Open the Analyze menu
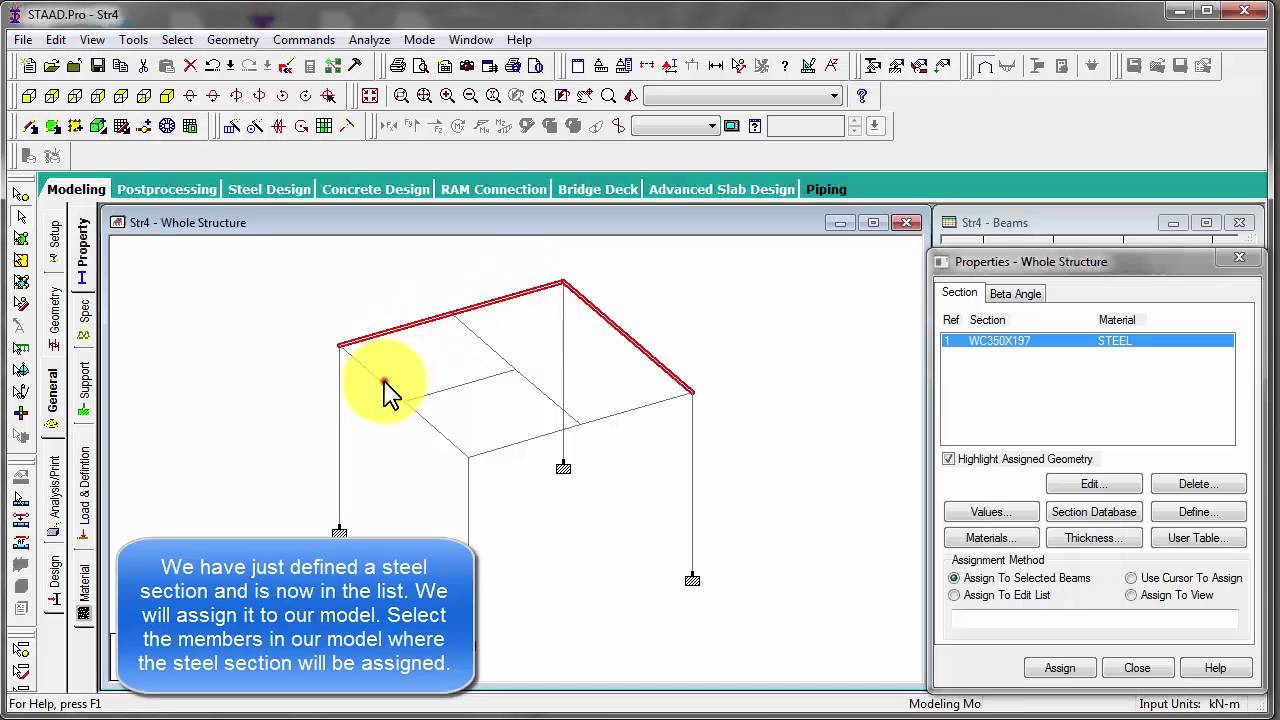Screen dimensions: 1280x720 369,40
